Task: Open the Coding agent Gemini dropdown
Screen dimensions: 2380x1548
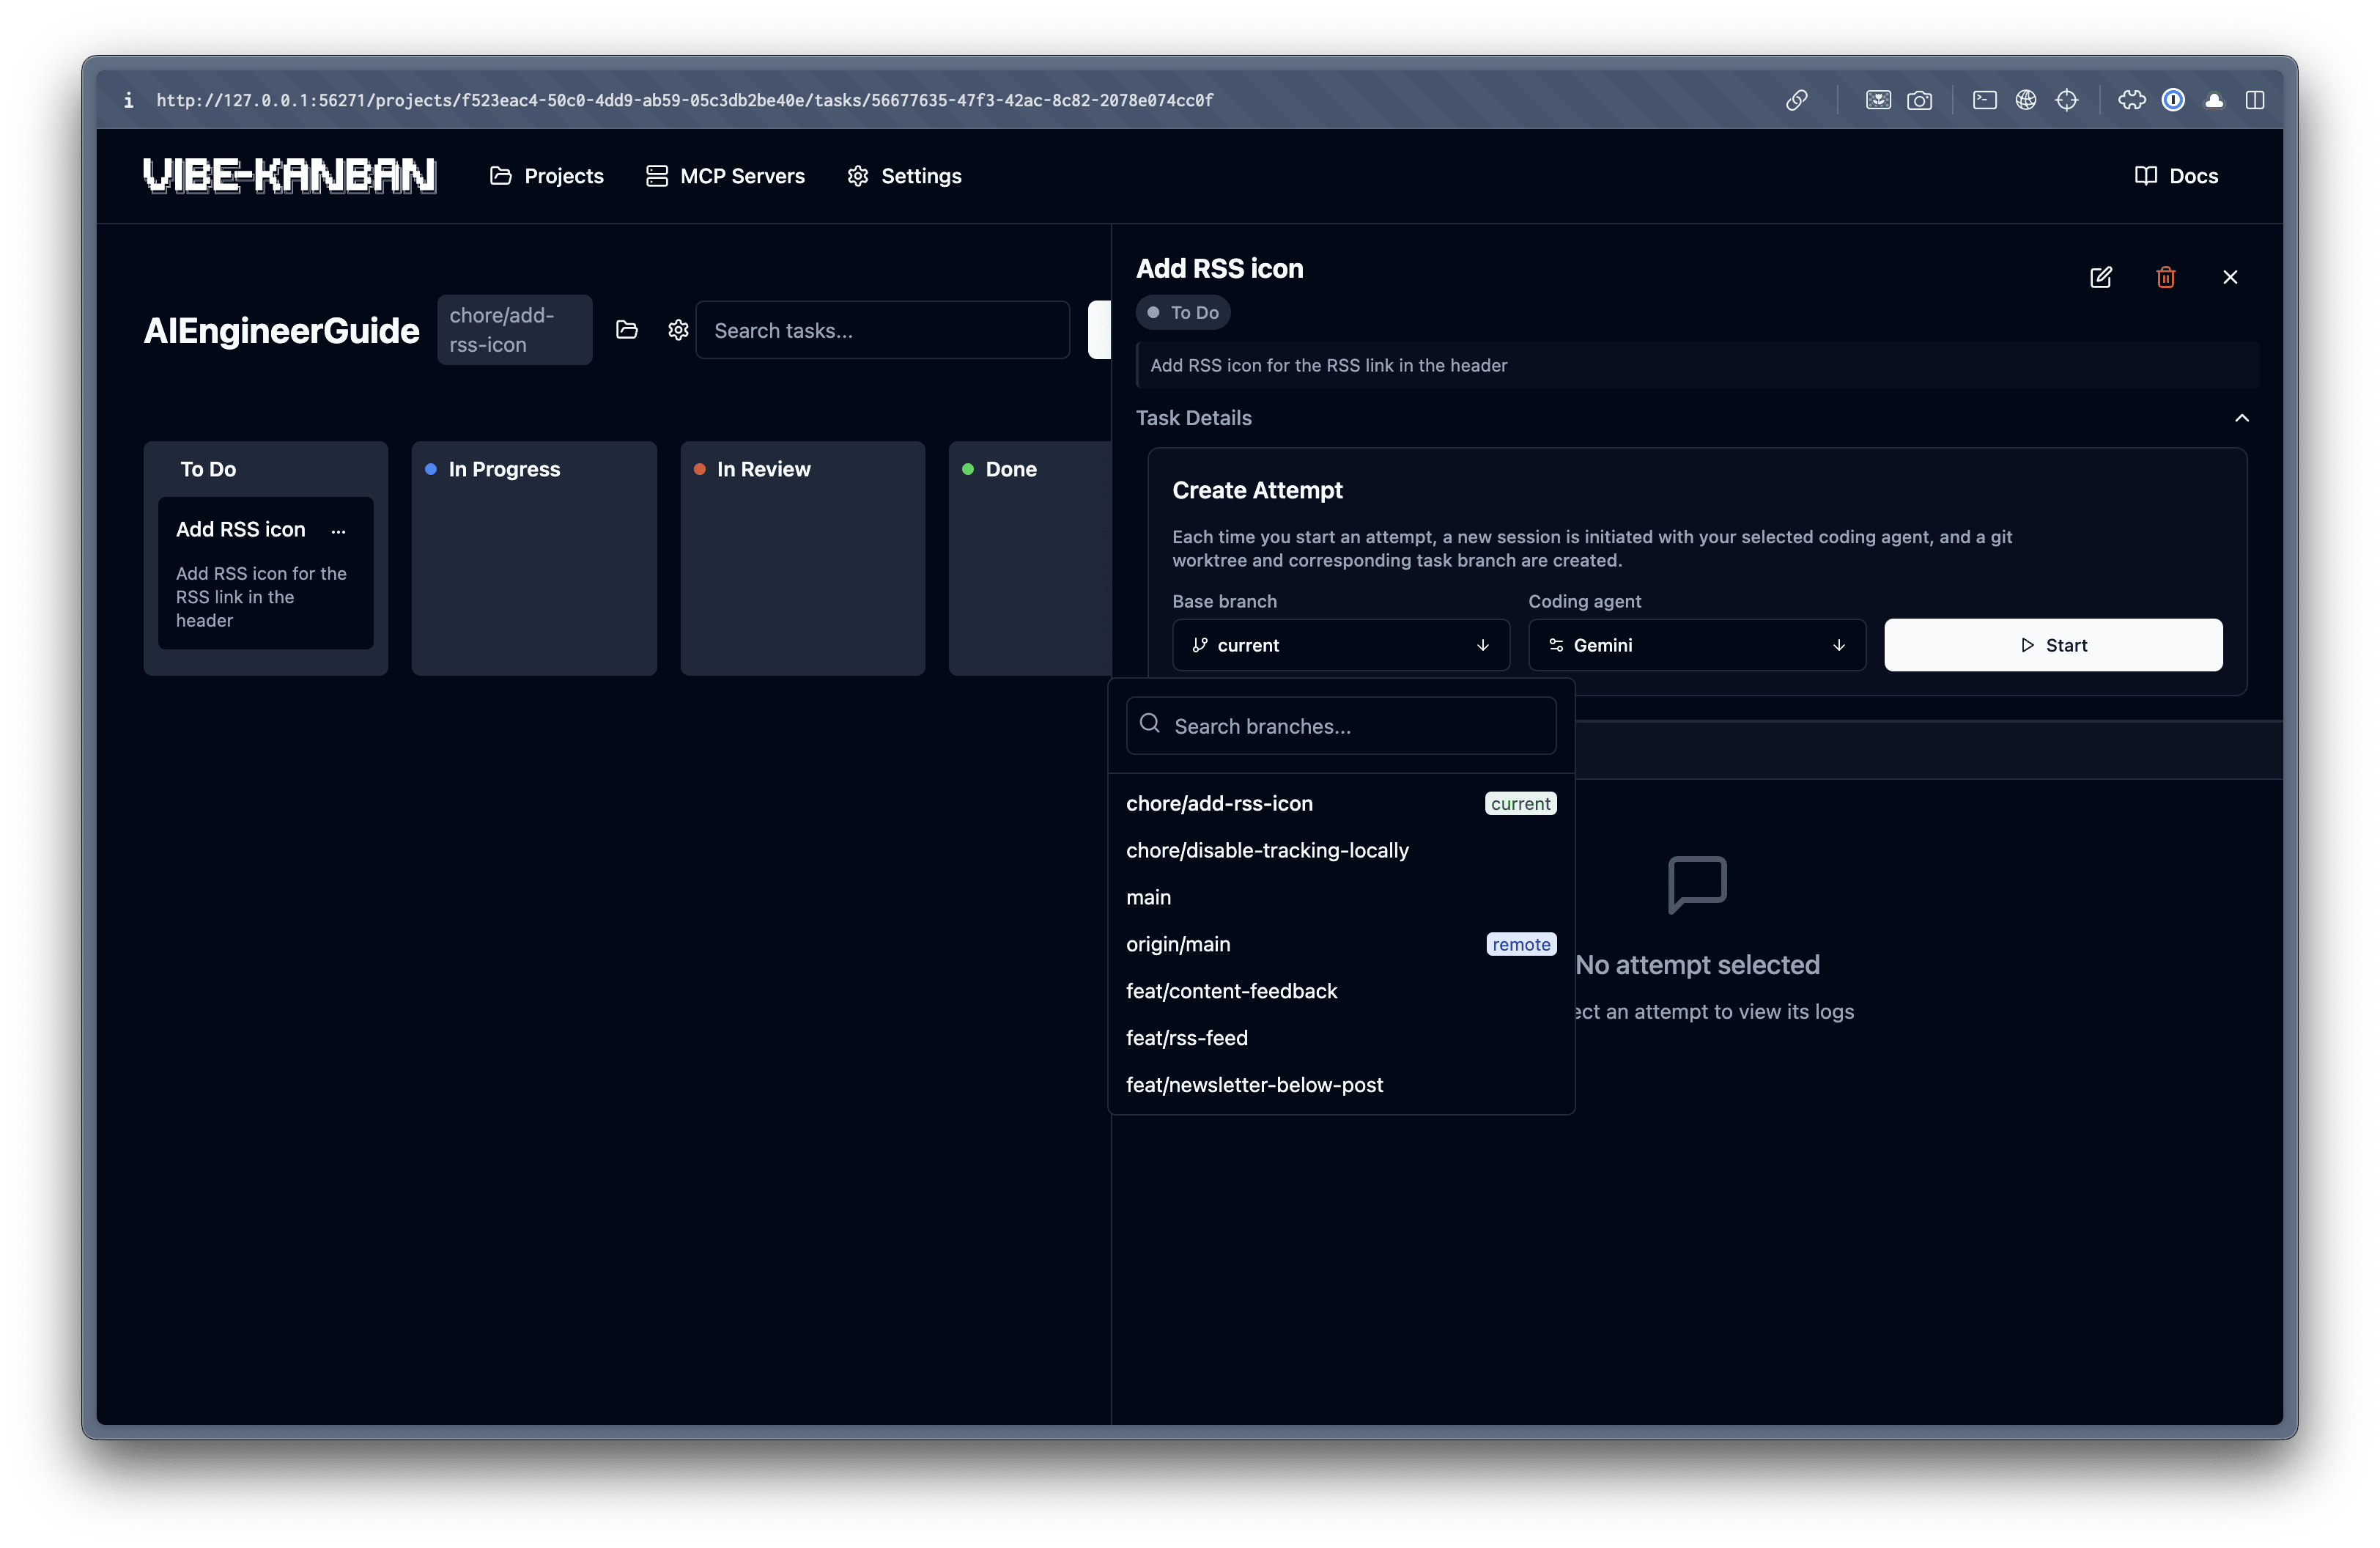Action: point(1696,645)
